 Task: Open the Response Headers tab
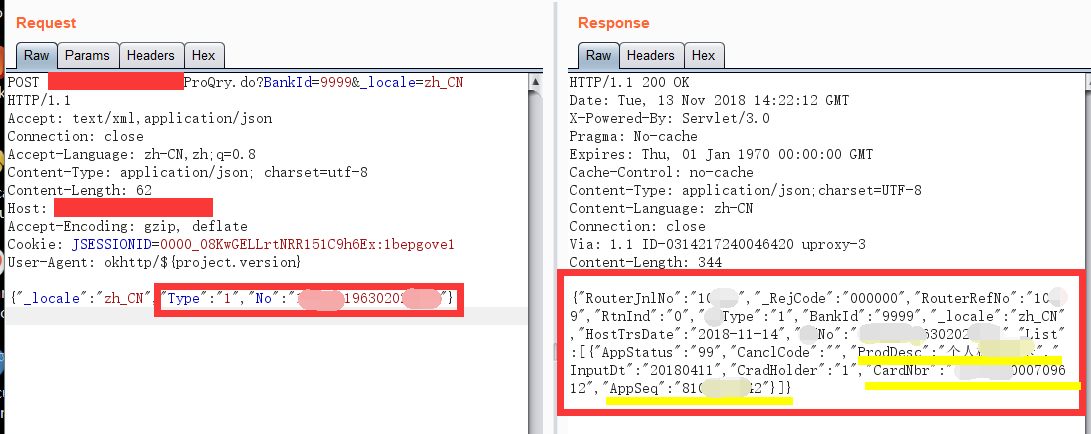pyautogui.click(x=651, y=56)
